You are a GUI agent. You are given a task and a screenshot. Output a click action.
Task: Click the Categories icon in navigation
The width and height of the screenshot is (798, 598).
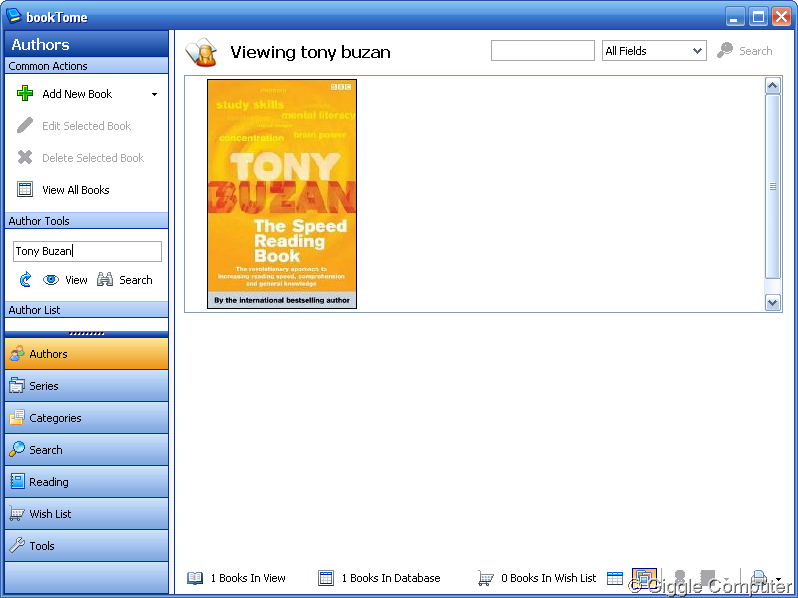(17, 417)
